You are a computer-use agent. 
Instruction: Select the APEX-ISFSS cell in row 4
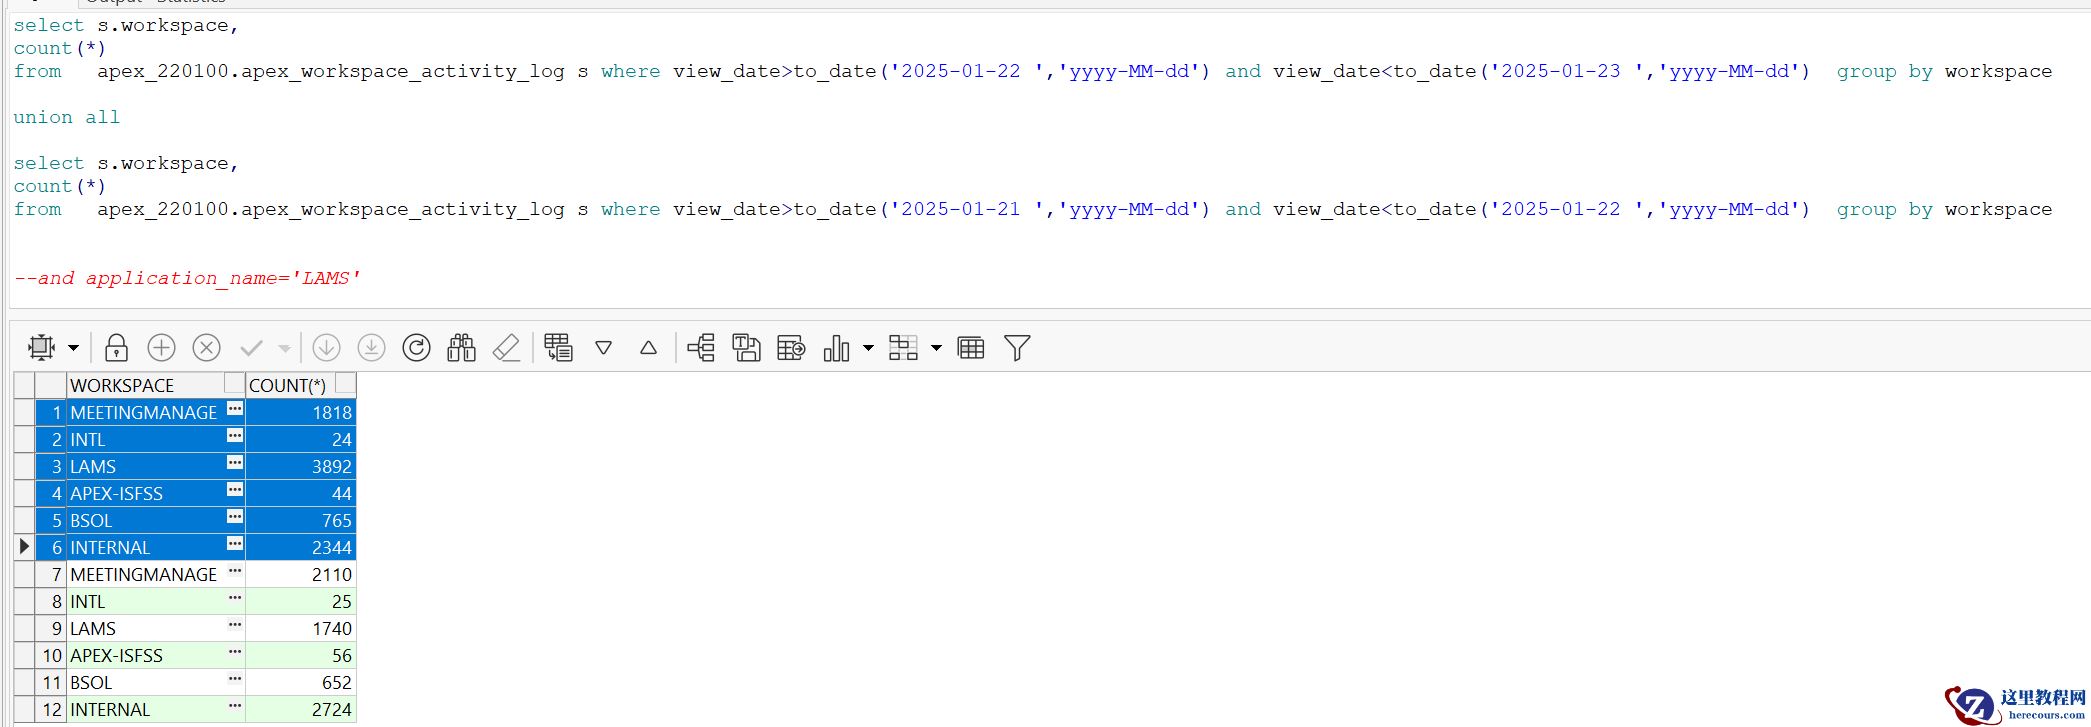tap(156, 493)
